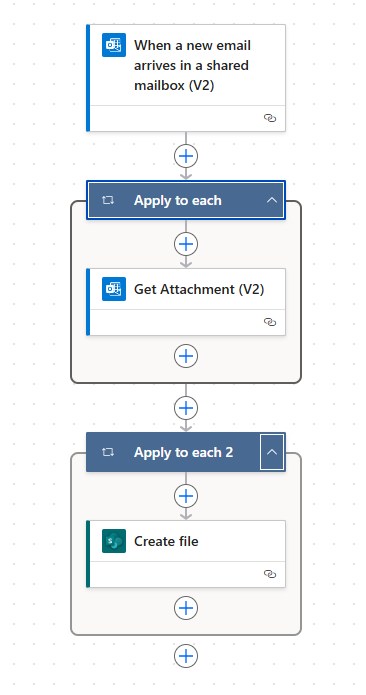Add action below Get Attachment (V2)
This screenshot has height=695, width=366.
click(186, 356)
